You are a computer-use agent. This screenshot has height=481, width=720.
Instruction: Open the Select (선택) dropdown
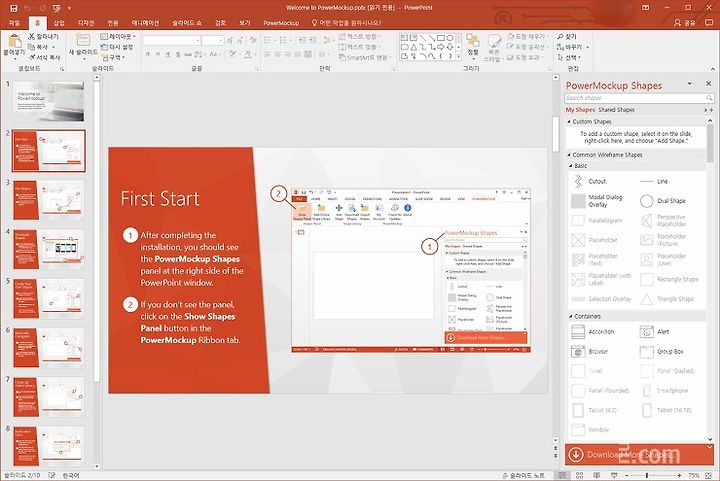point(569,57)
